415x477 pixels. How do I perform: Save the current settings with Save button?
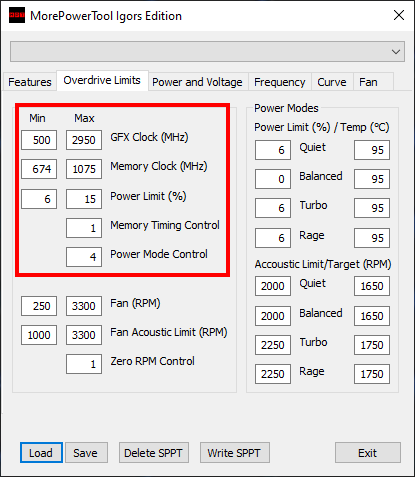(x=86, y=453)
